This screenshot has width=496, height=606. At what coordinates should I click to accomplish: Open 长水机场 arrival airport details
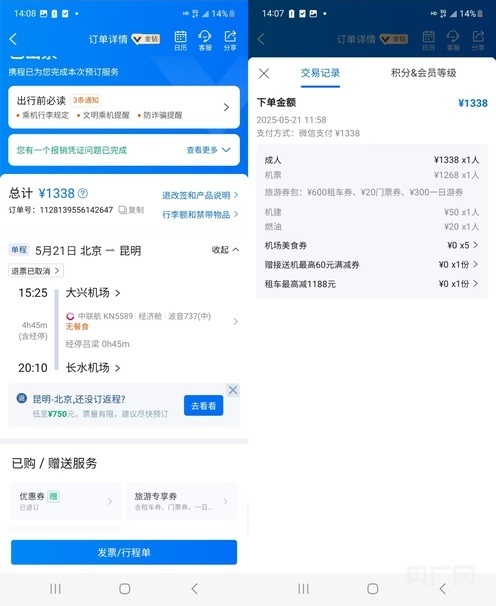(x=93, y=368)
